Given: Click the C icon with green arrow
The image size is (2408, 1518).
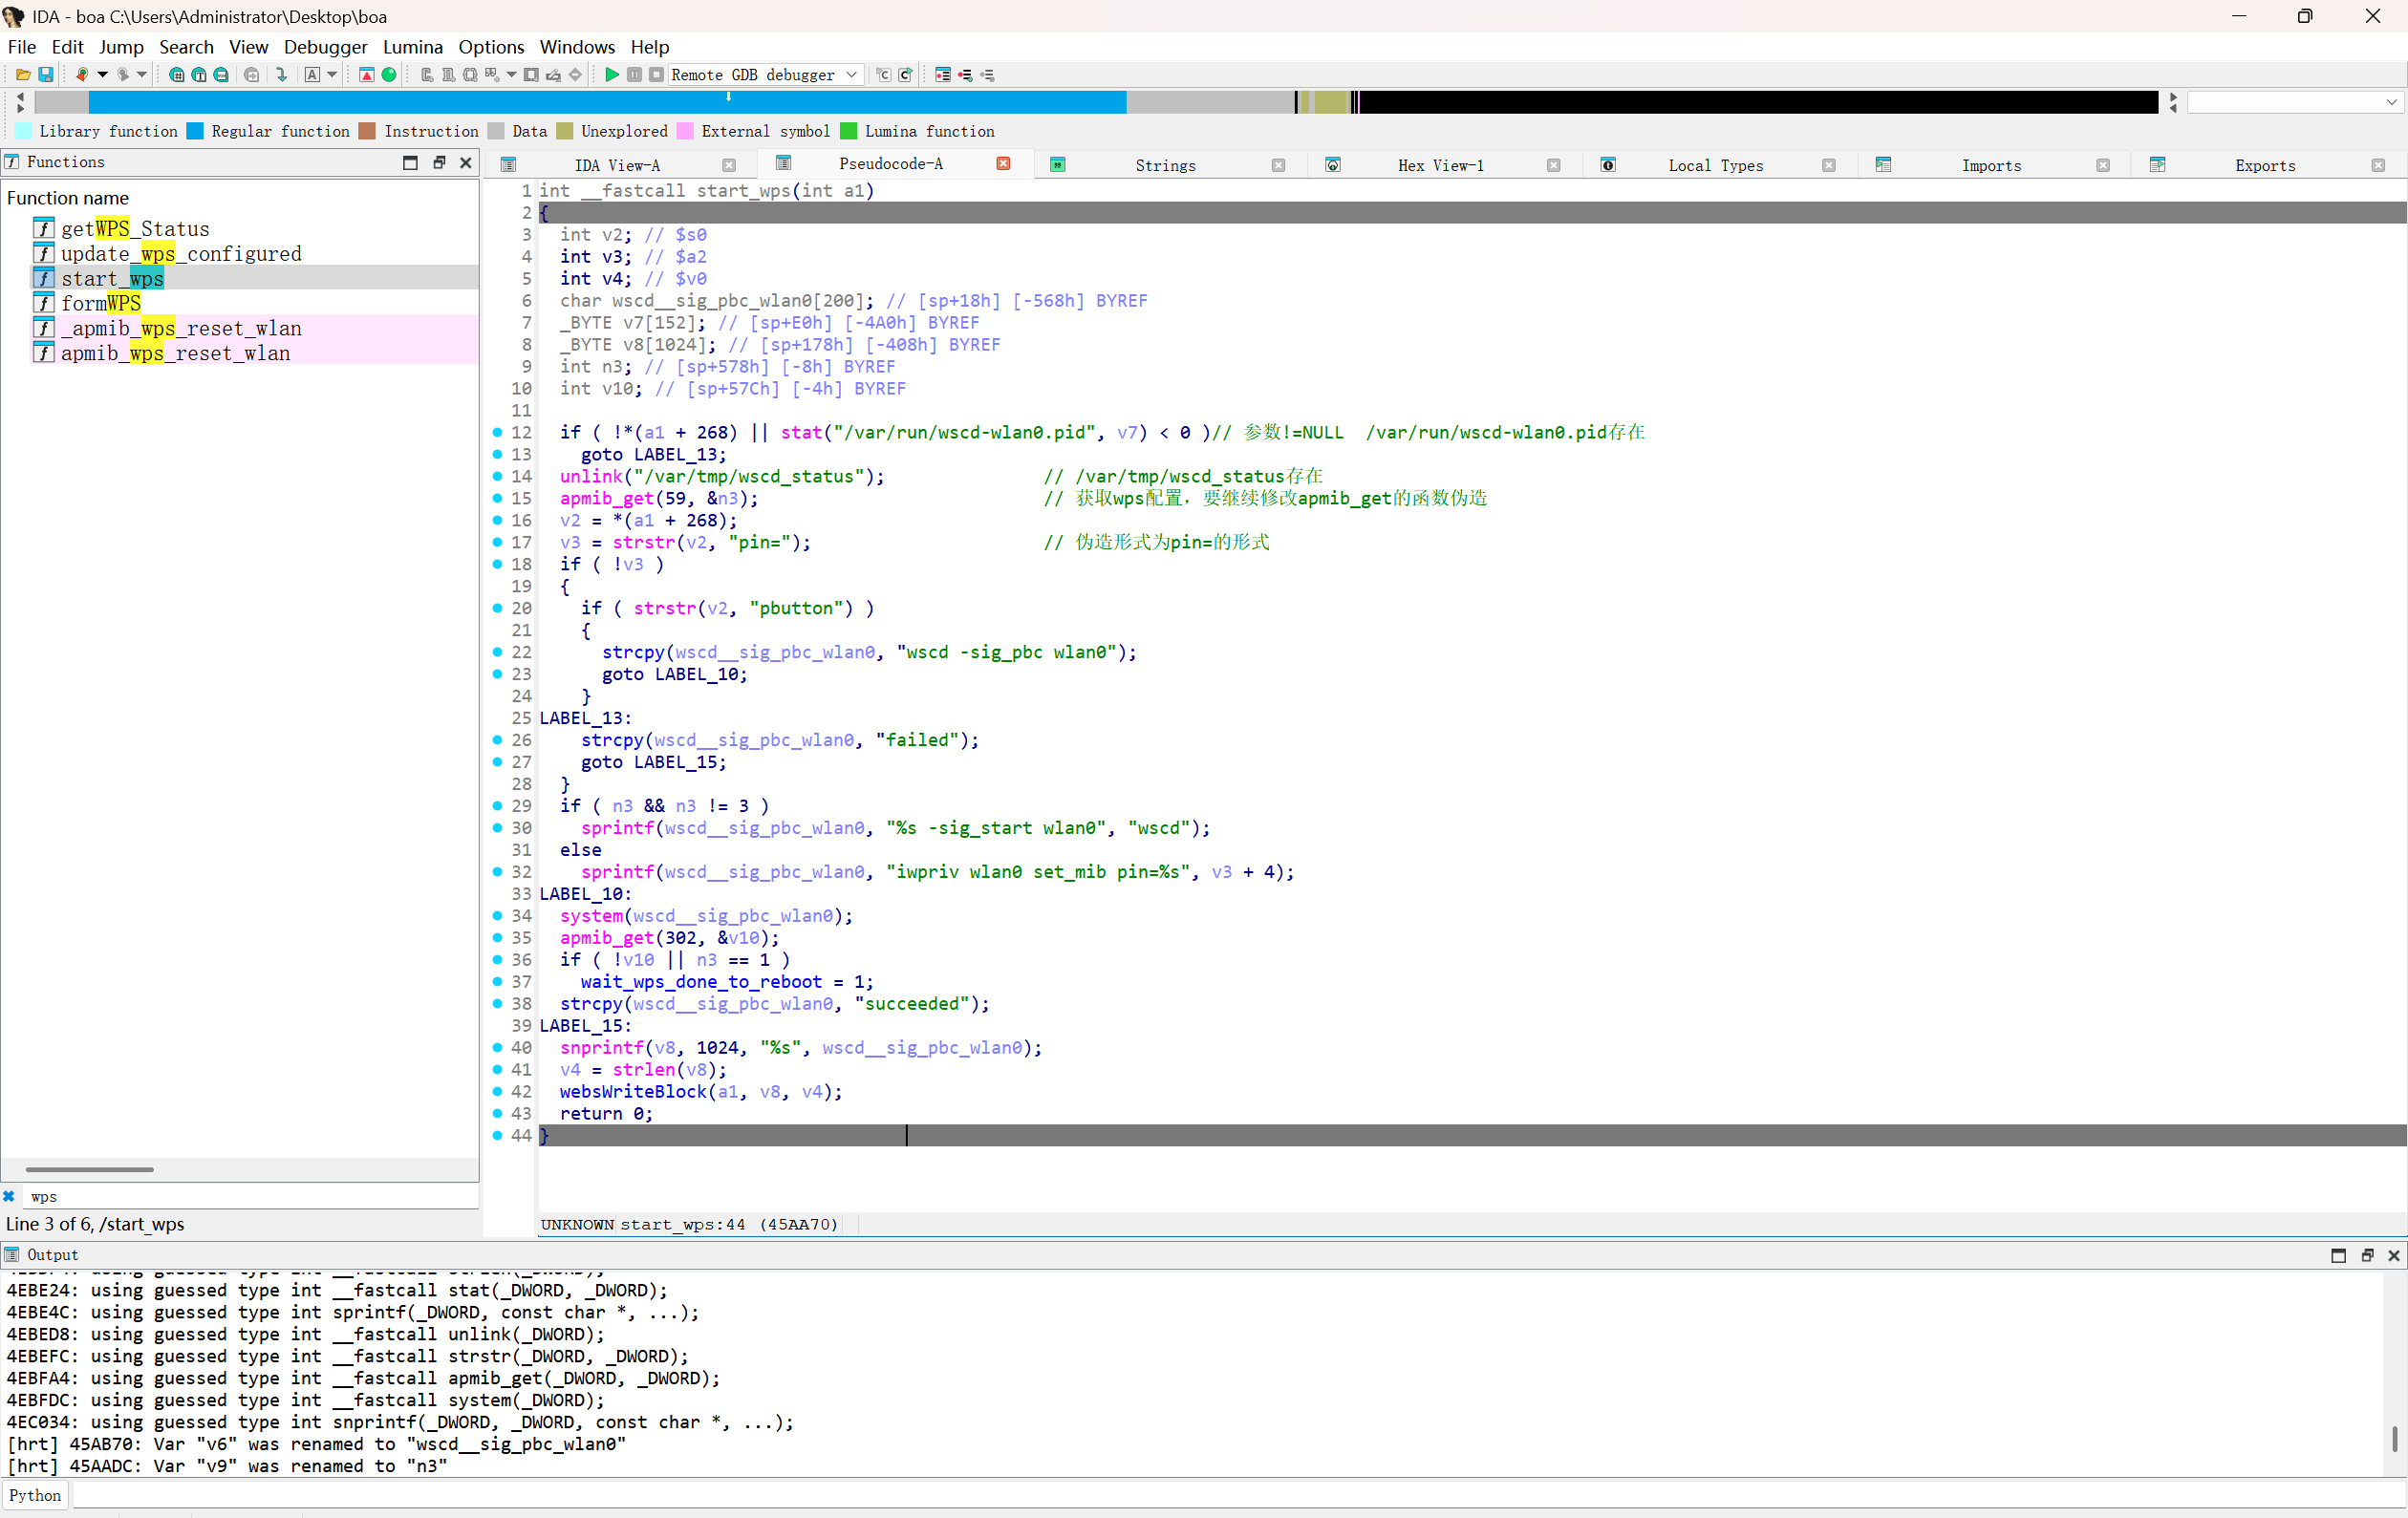Looking at the screenshot, I should coord(906,75).
